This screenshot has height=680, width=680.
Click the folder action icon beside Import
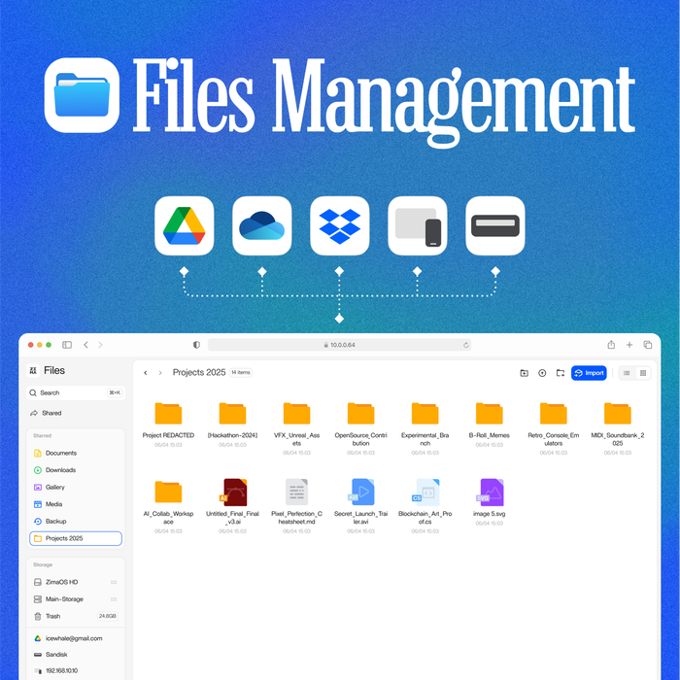[560, 373]
